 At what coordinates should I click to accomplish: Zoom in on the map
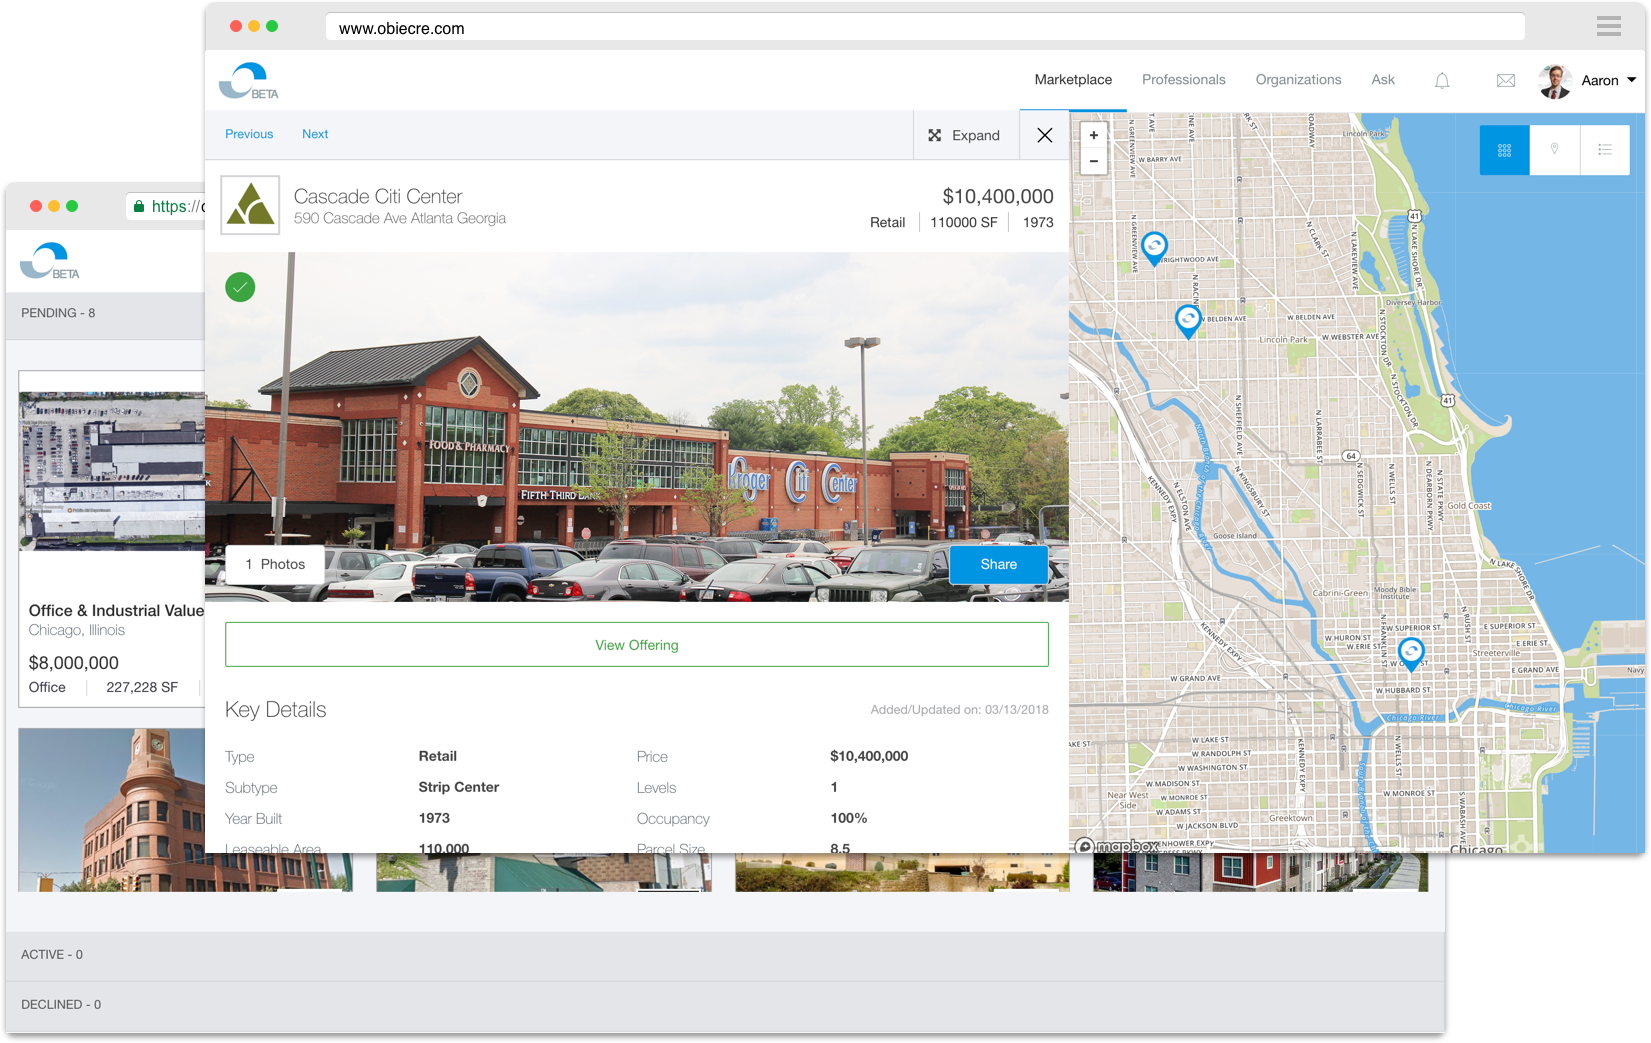(1094, 135)
